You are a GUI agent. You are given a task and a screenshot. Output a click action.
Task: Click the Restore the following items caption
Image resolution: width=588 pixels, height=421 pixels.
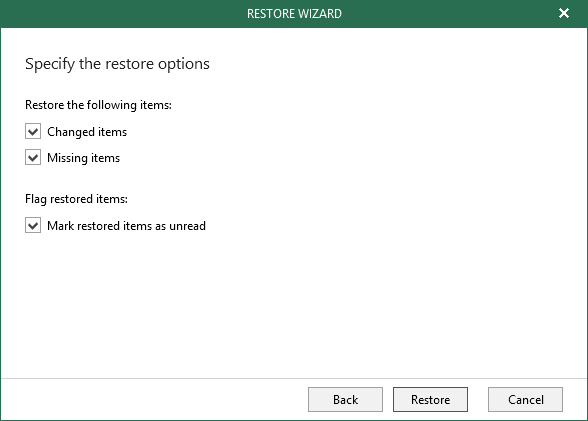(x=98, y=105)
